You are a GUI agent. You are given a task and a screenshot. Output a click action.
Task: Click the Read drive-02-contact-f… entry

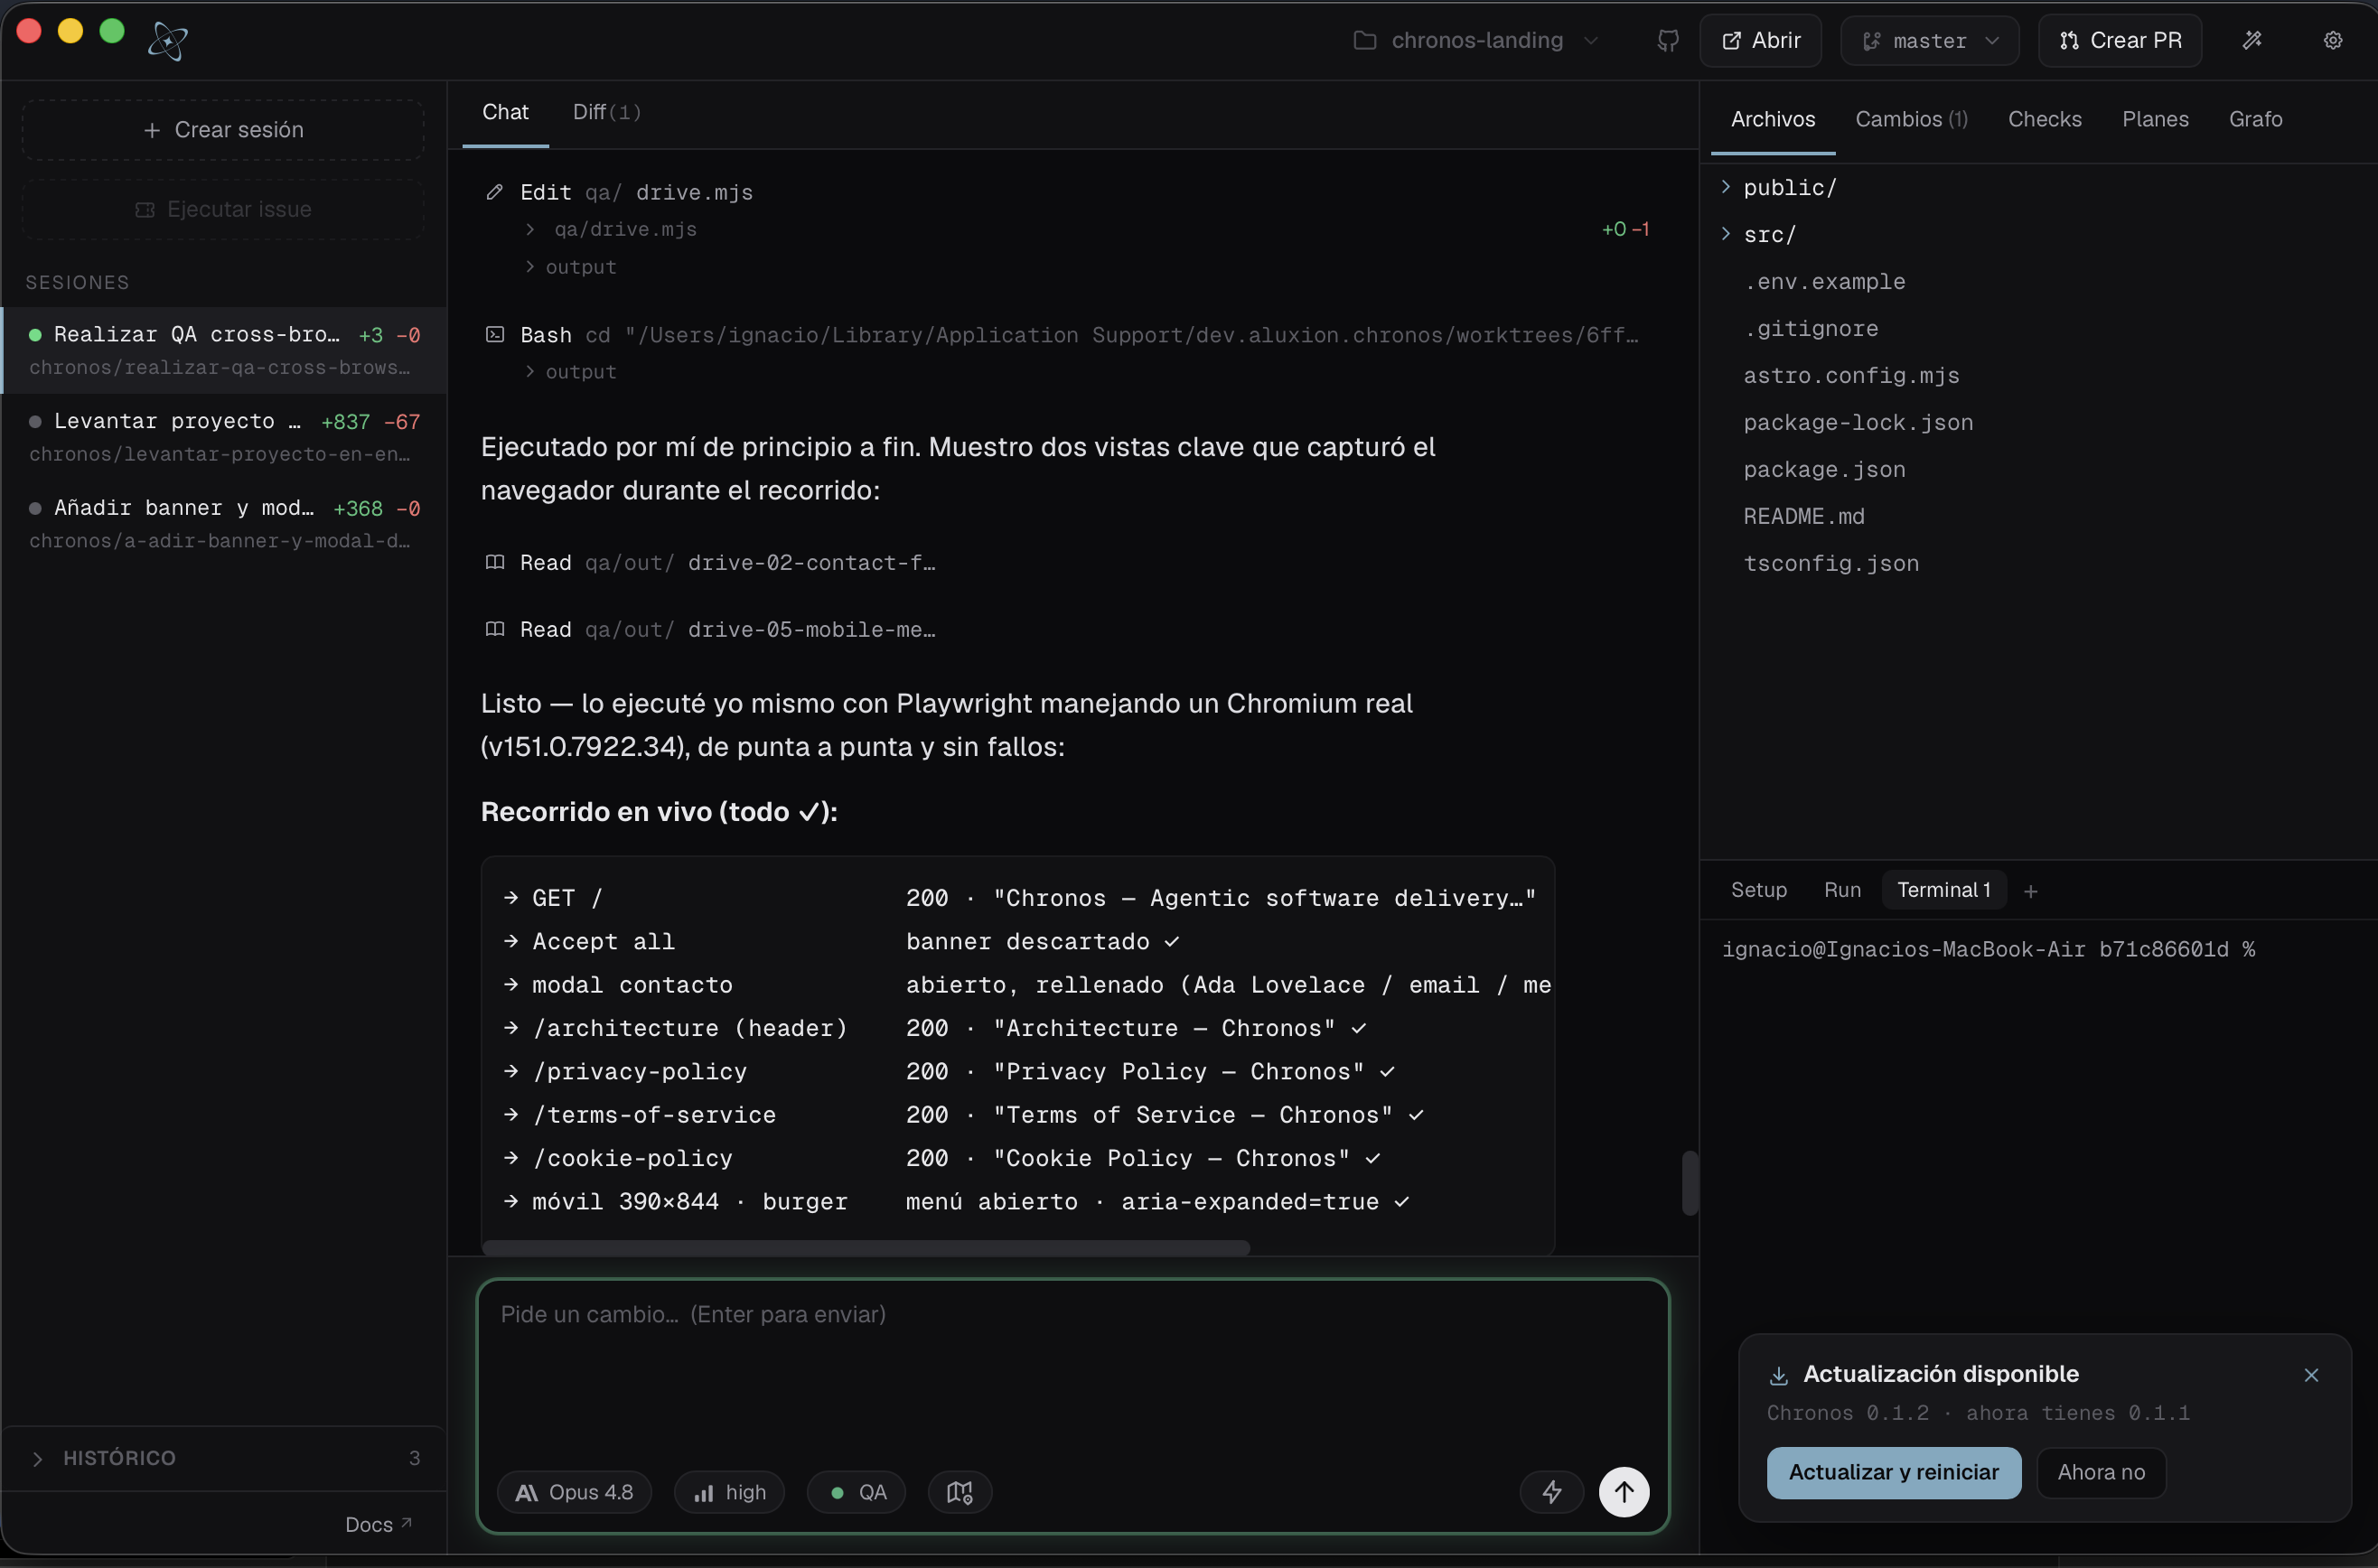(x=710, y=563)
